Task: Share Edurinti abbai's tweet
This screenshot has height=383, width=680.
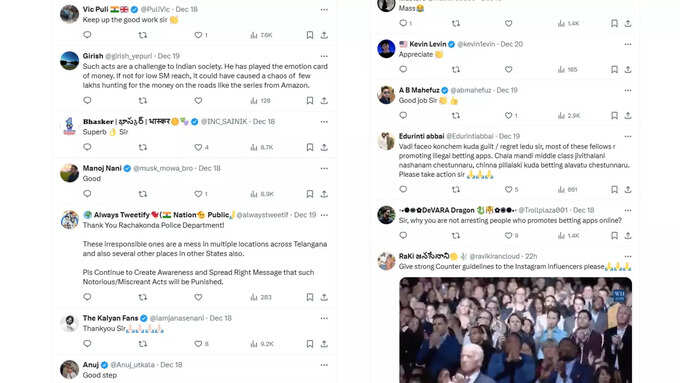Action: (x=628, y=190)
